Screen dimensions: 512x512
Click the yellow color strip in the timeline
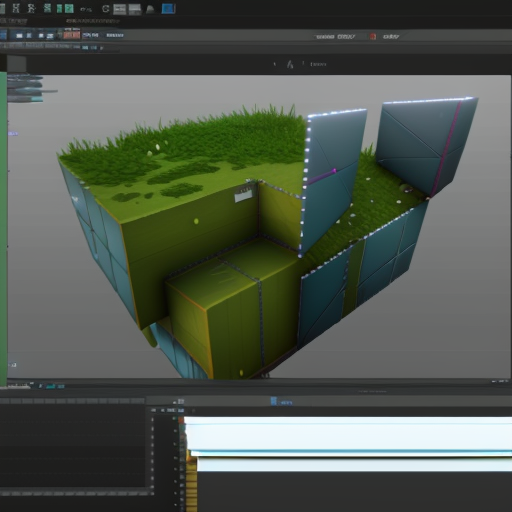[x=191, y=480]
